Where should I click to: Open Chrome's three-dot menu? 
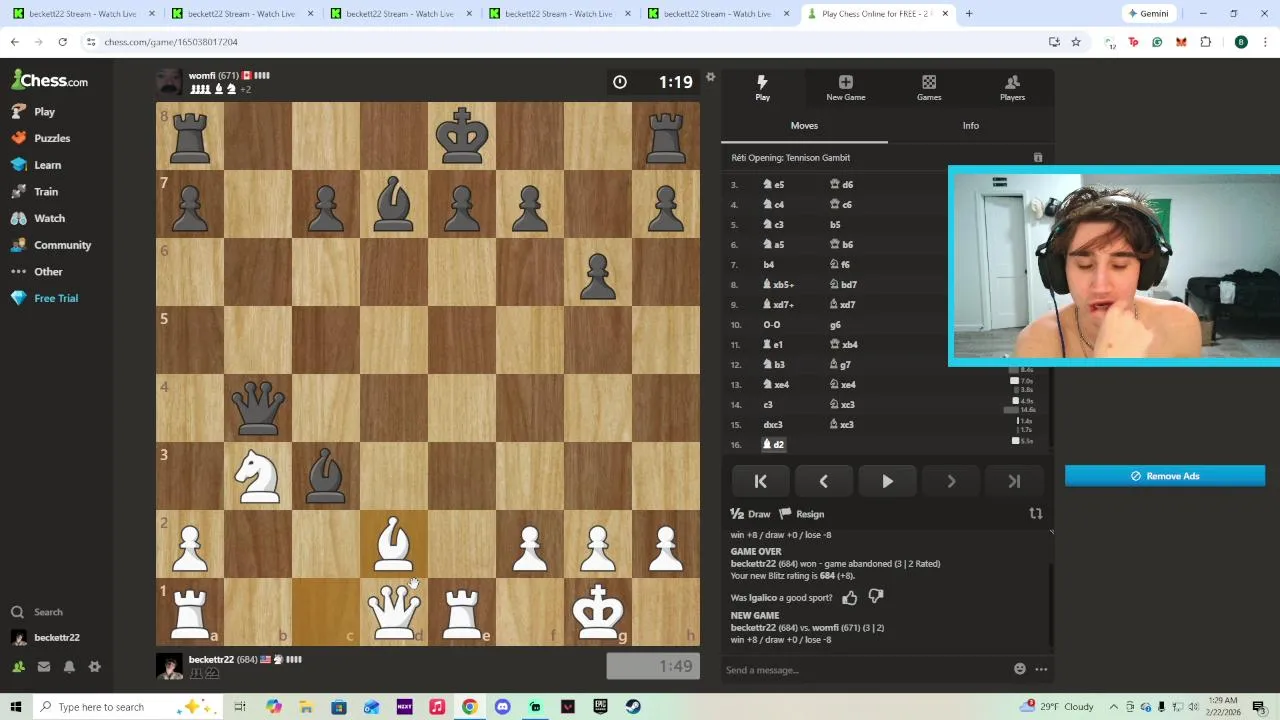tap(1265, 42)
